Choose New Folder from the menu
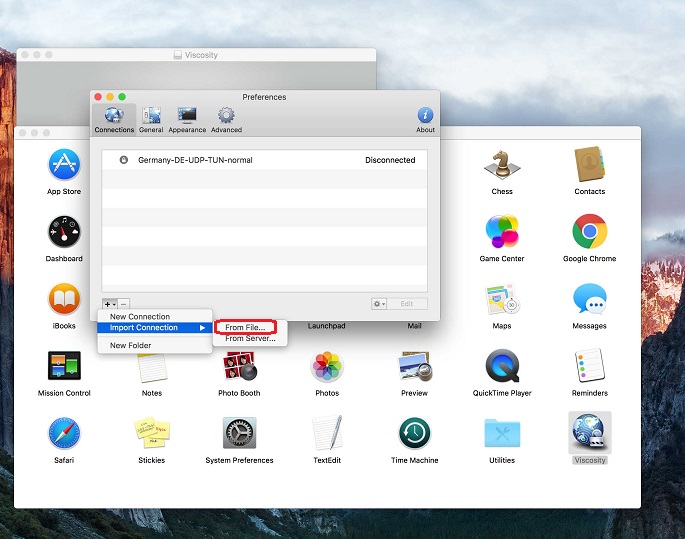 tap(131, 346)
